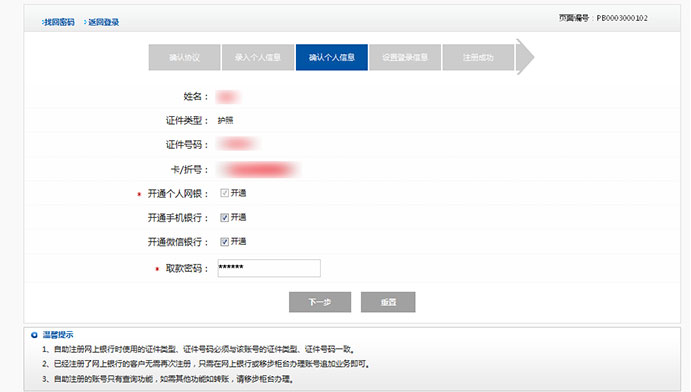The width and height of the screenshot is (691, 392).
Task: Click the 姓名 label
Action: 196,96
